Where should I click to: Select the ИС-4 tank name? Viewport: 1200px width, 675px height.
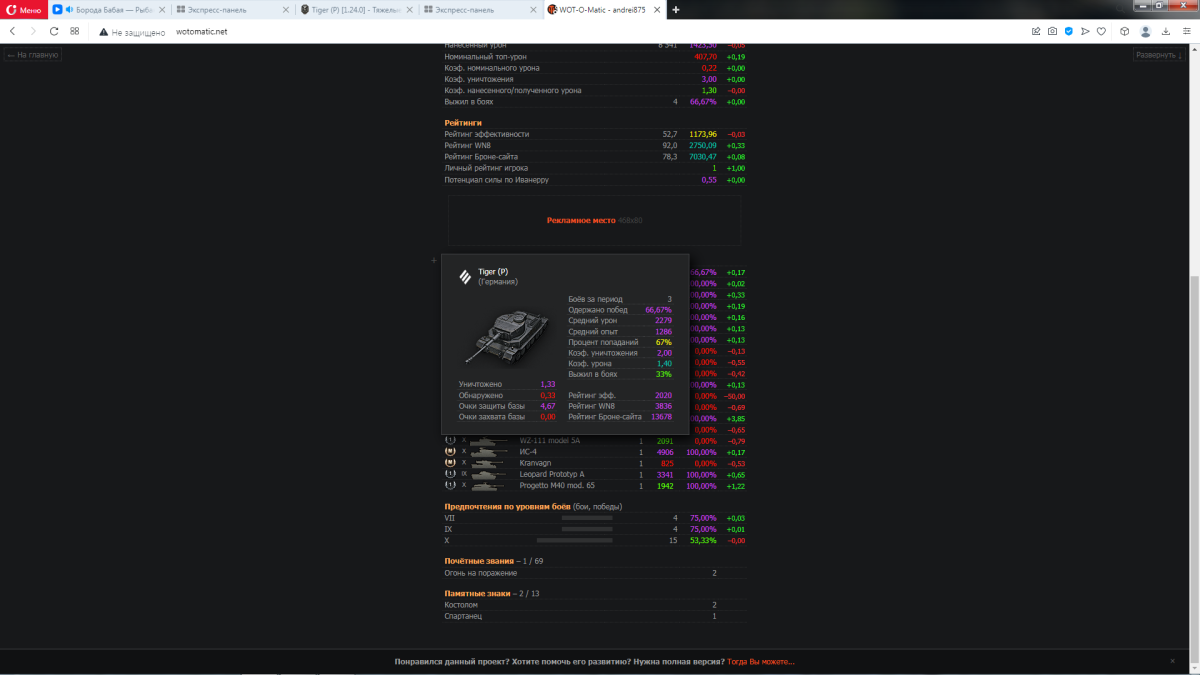pos(528,452)
